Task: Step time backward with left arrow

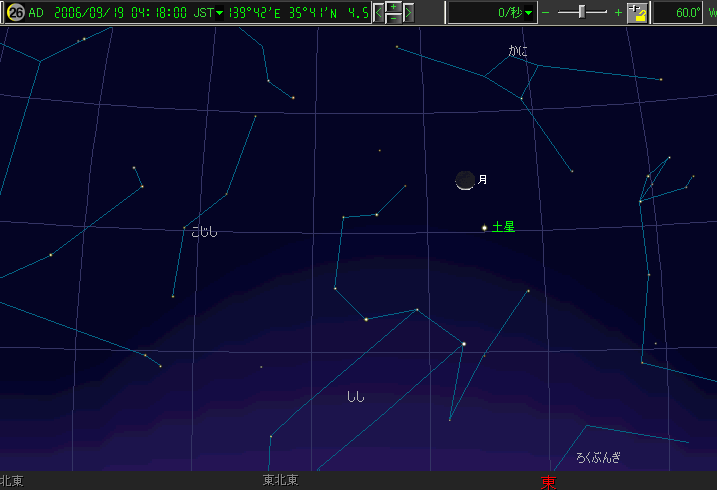Action: 379,13
